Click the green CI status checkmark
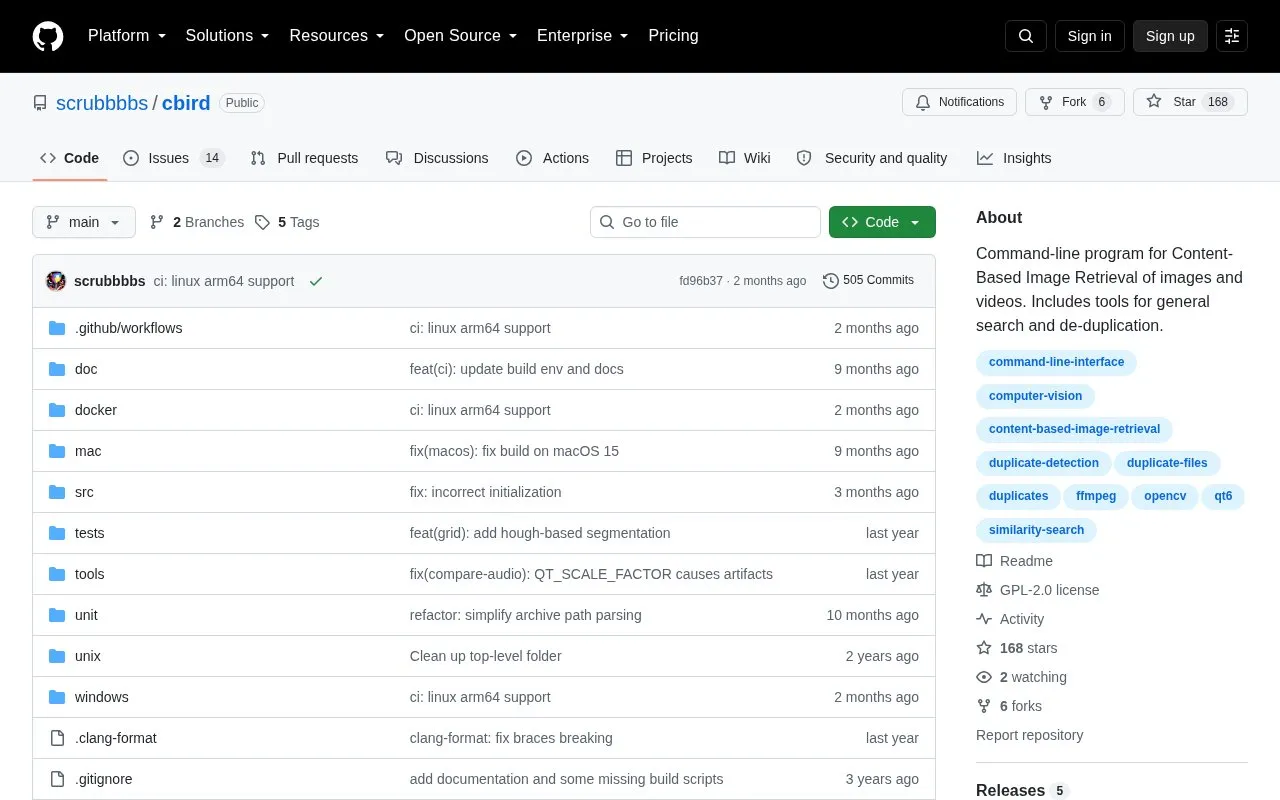The width and height of the screenshot is (1280, 800). [316, 281]
